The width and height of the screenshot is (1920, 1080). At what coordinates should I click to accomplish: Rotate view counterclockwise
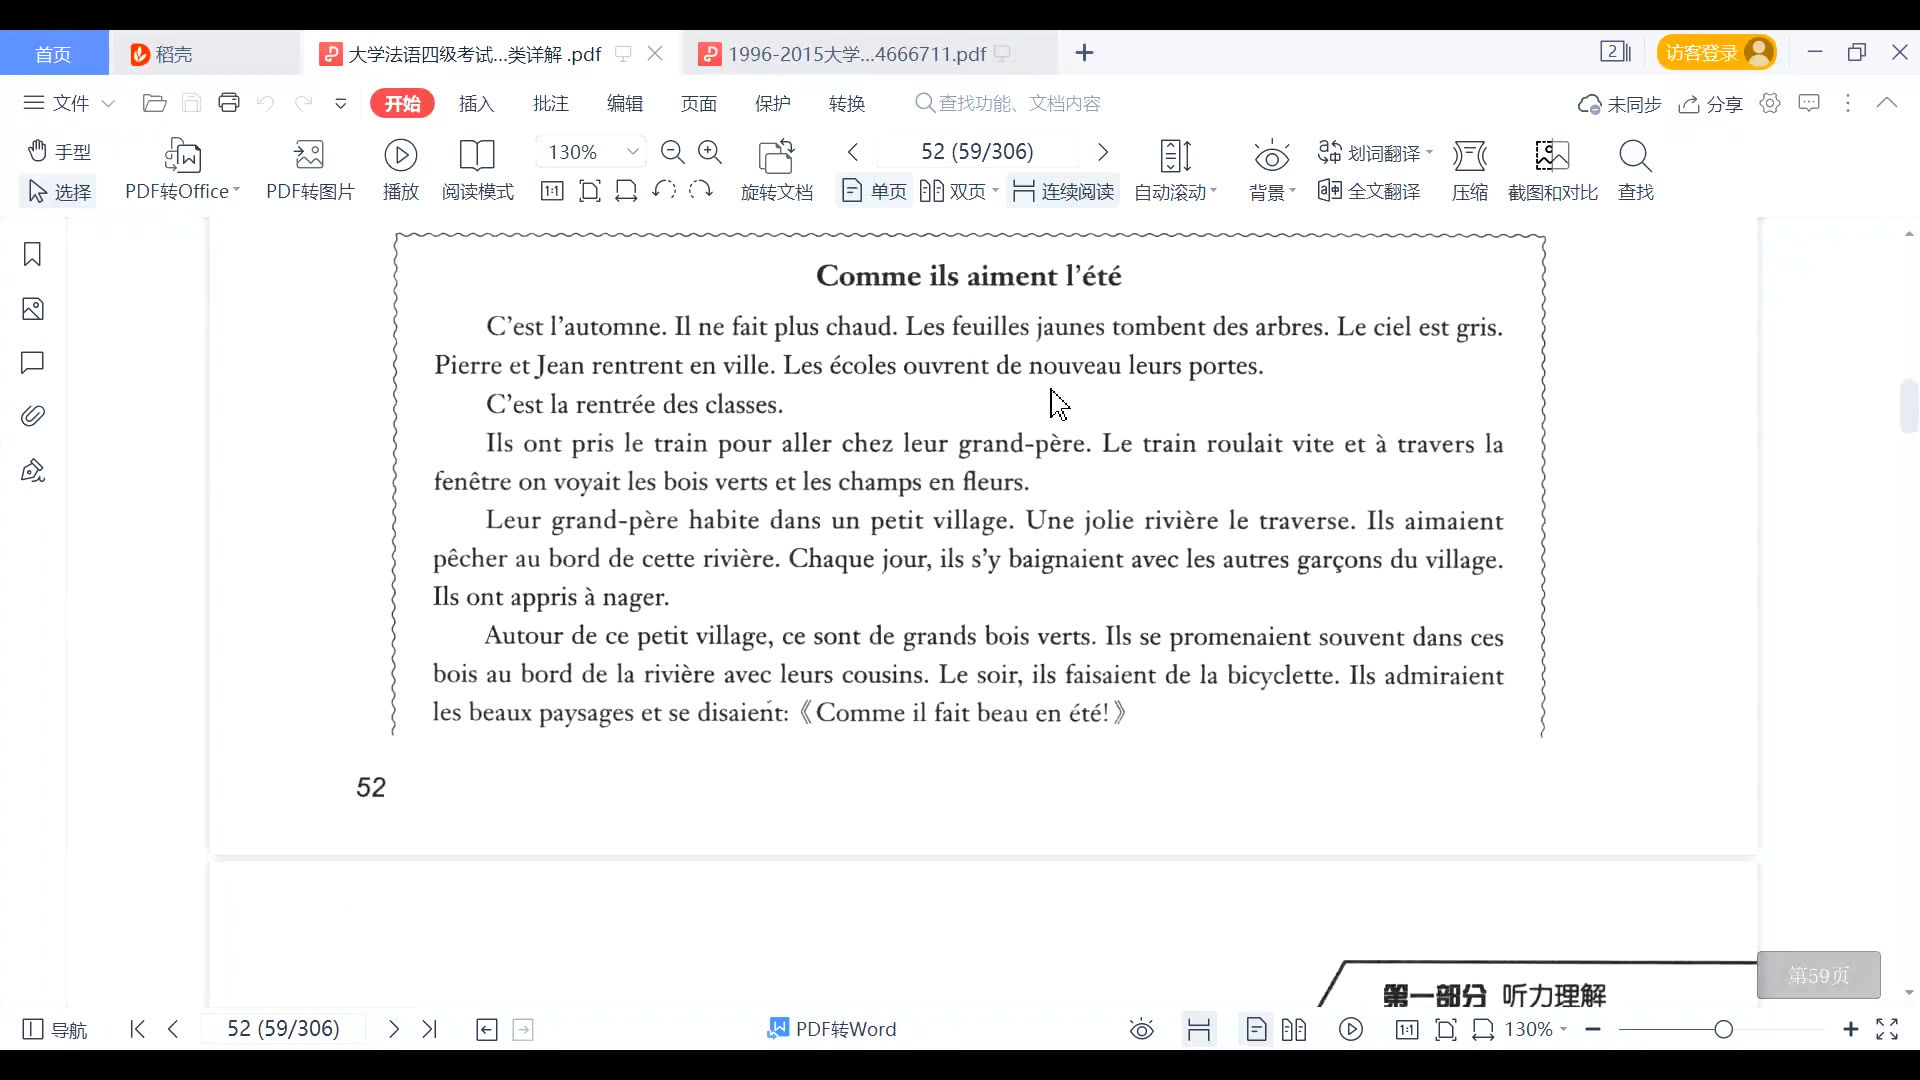tap(664, 190)
